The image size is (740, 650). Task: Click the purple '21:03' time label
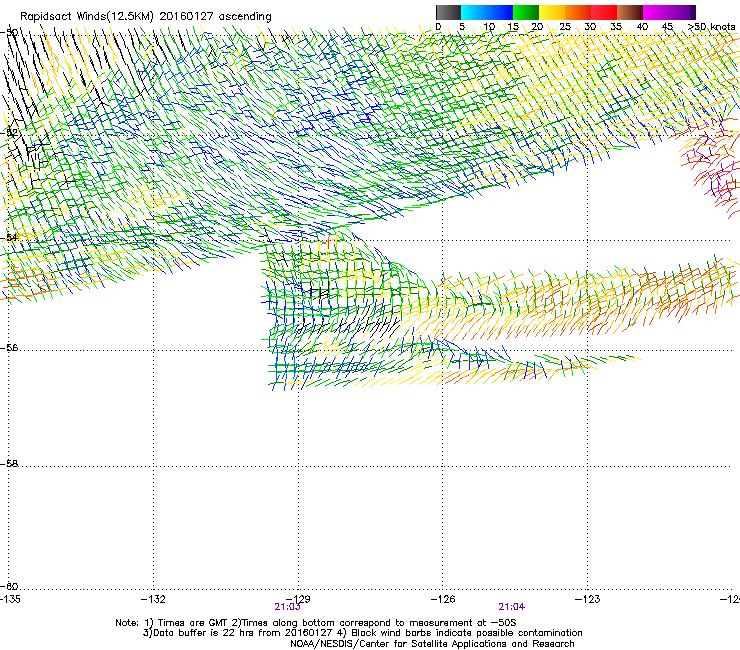(x=287, y=607)
